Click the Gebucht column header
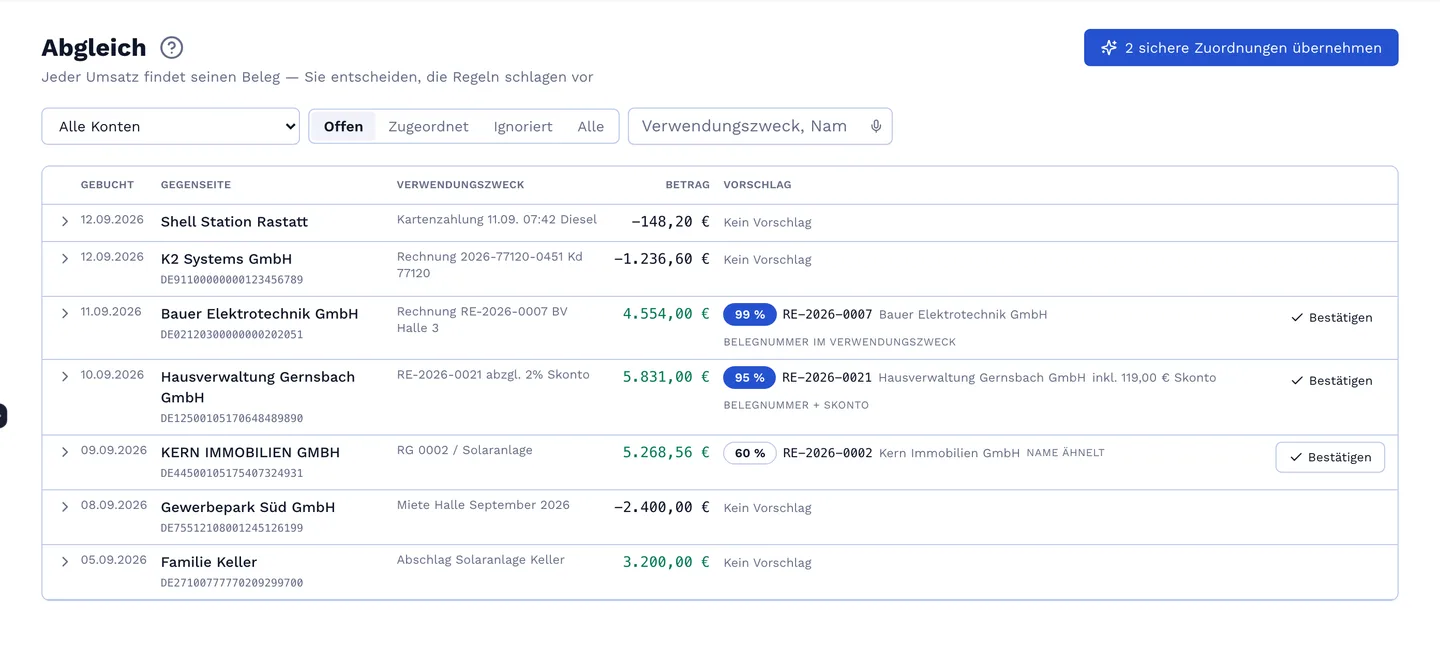Image resolution: width=1440 pixels, height=662 pixels. point(107,185)
